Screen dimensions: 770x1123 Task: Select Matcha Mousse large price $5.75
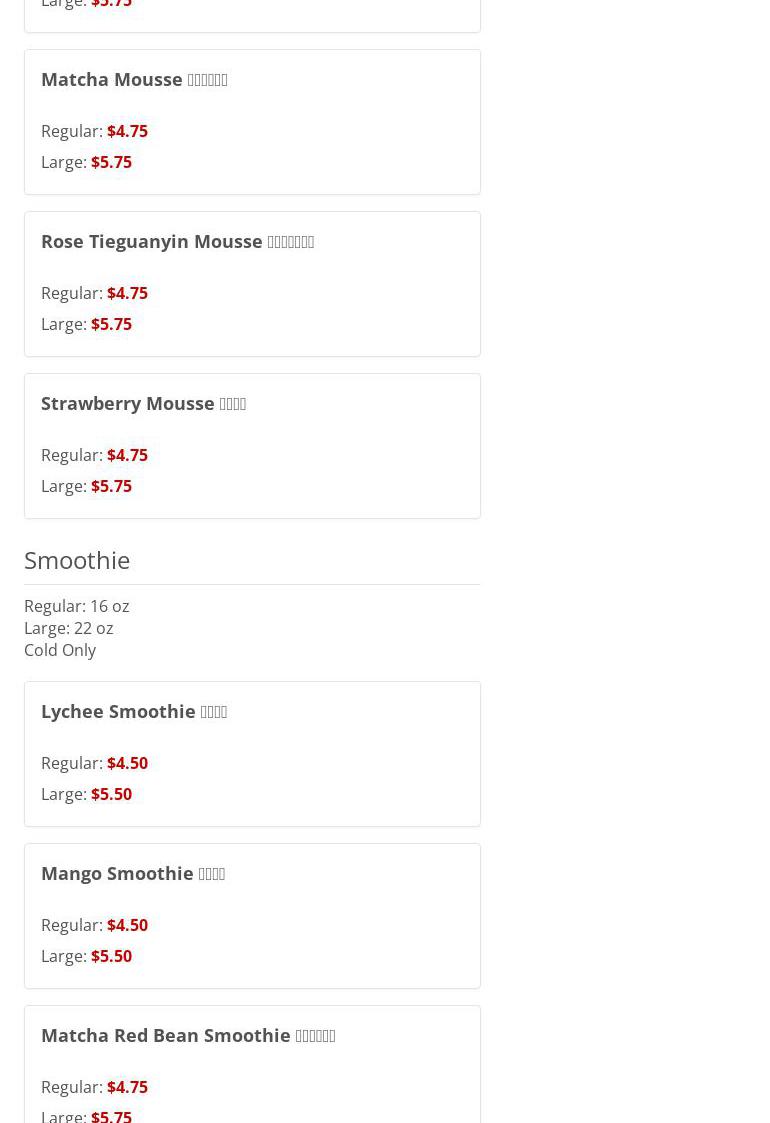pos(111,162)
